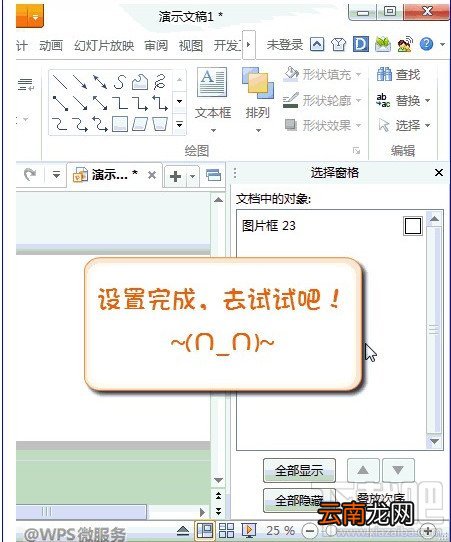Viewport: 451px width, 542px height.
Task: Select the scribble freehand shape tool
Action: click(x=160, y=82)
